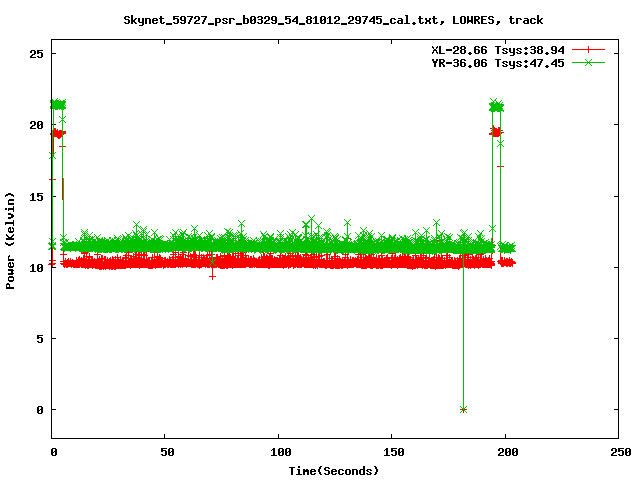Click the outlier data point at zero Kelvin
The image size is (640, 480).
(463, 409)
